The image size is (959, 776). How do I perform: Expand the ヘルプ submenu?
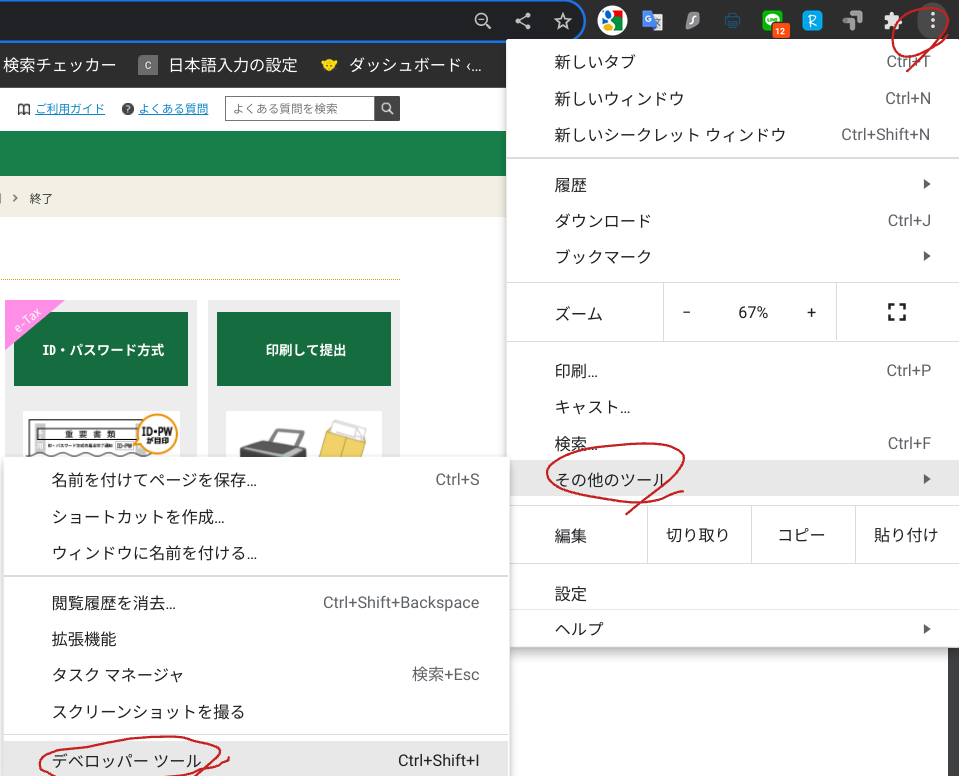(733, 629)
